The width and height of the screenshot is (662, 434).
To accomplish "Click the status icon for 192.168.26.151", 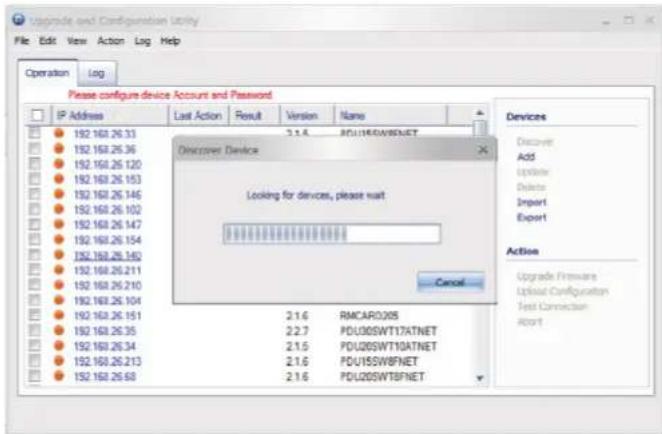I will pyautogui.click(x=59, y=315).
